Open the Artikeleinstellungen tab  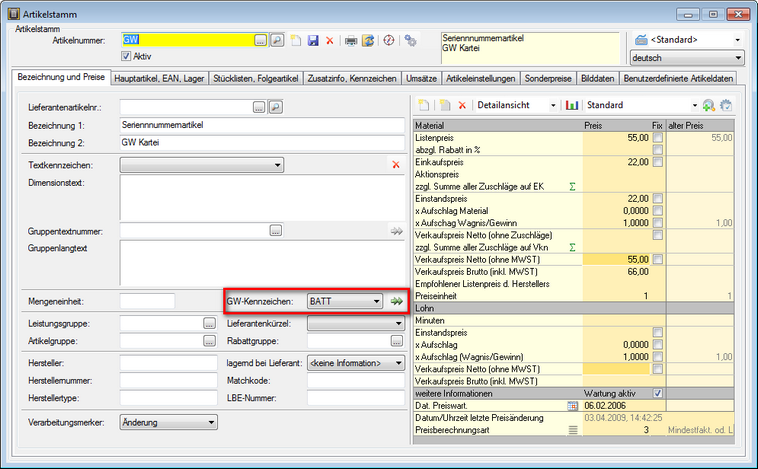(x=481, y=78)
